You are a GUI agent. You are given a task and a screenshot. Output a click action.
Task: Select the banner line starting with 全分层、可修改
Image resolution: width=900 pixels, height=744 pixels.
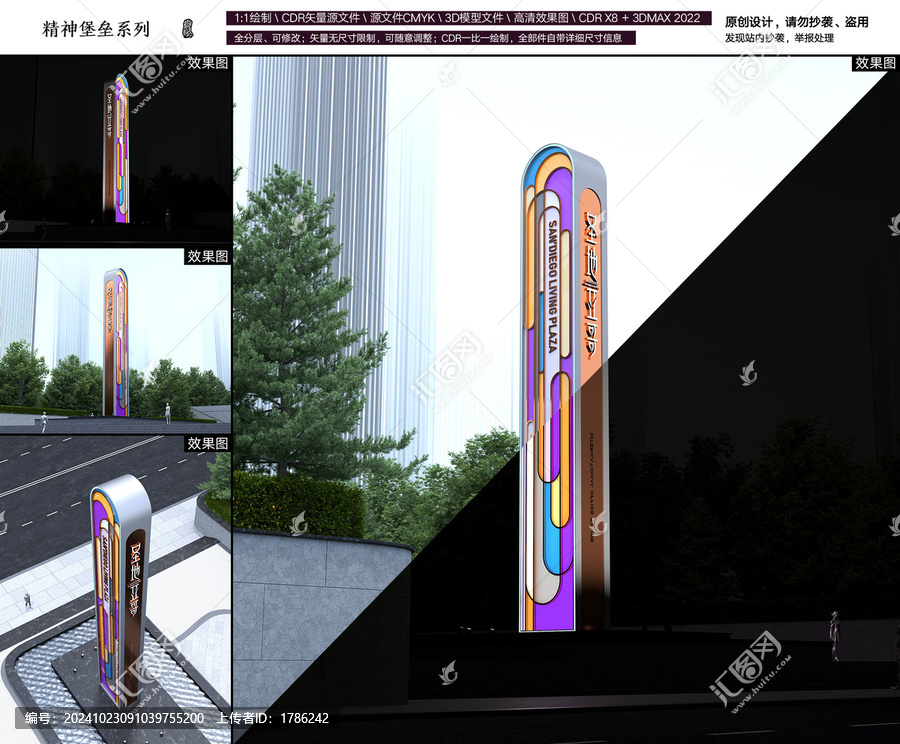431,38
